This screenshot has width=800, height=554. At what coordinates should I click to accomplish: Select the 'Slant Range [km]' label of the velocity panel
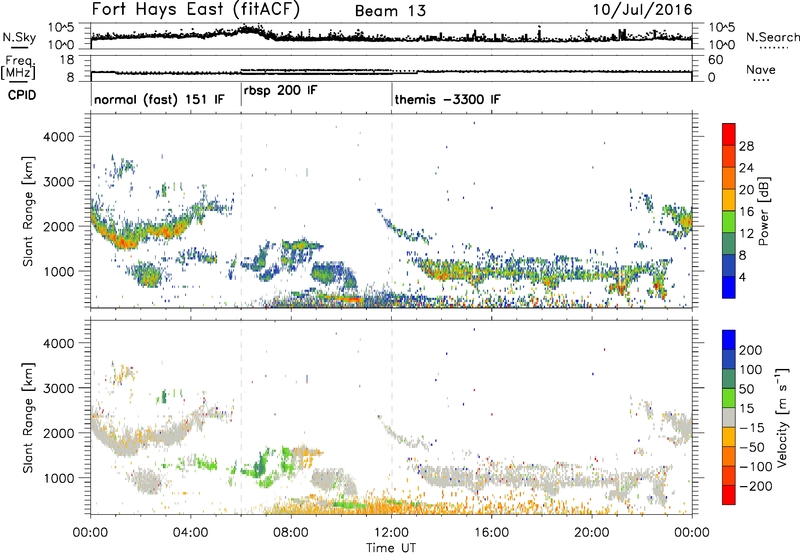pyautogui.click(x=29, y=417)
